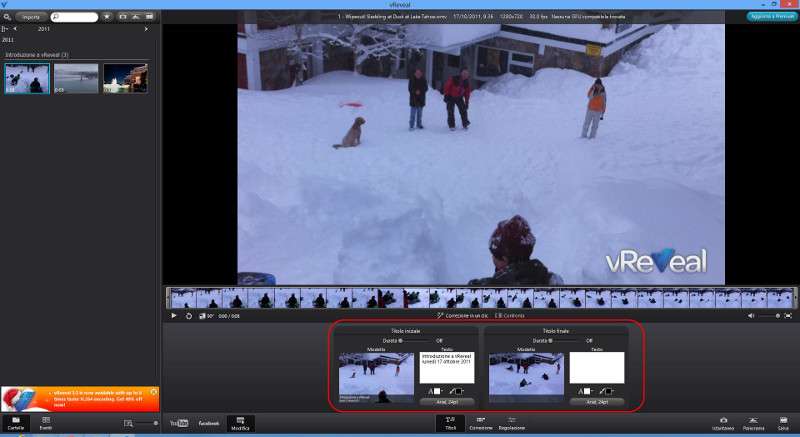
Task: Toggle Durata switch for Titolo finale
Action: pyautogui.click(x=555, y=341)
